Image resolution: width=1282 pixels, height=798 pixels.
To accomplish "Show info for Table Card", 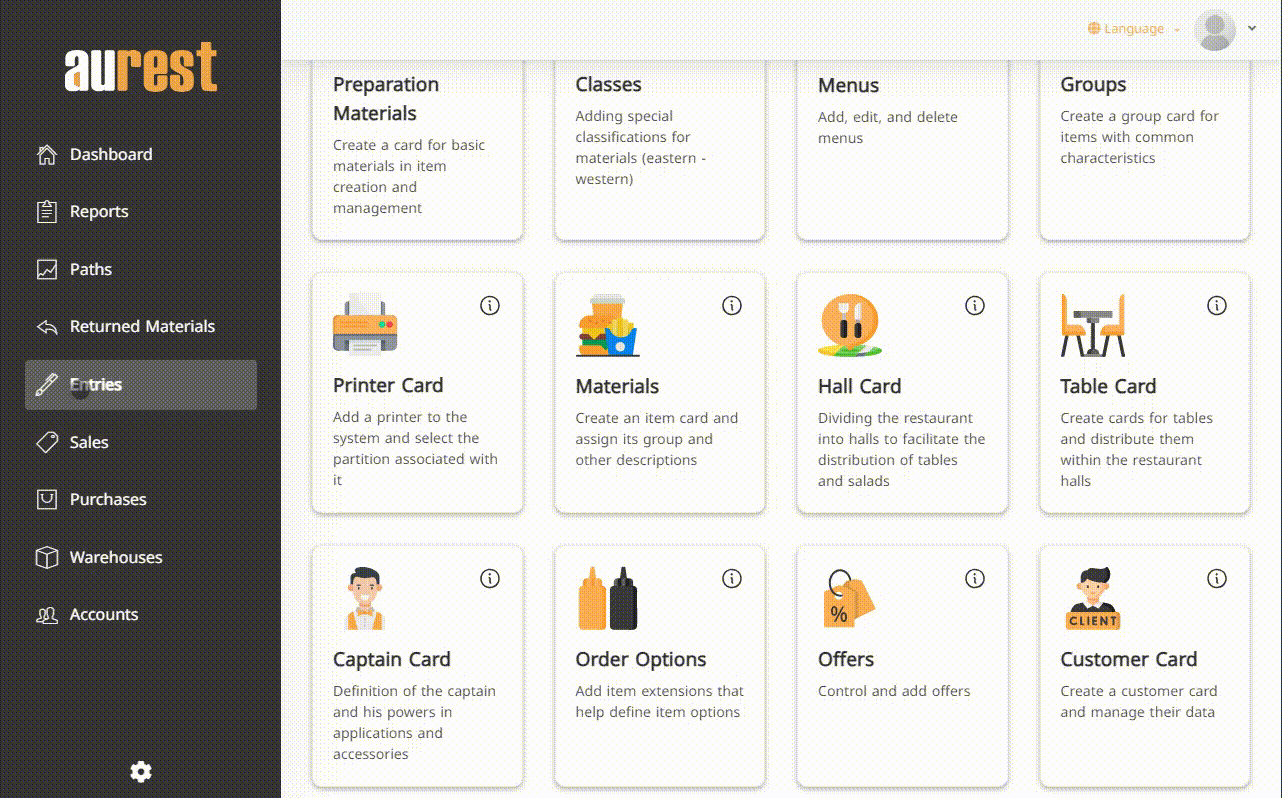I will tap(1217, 306).
